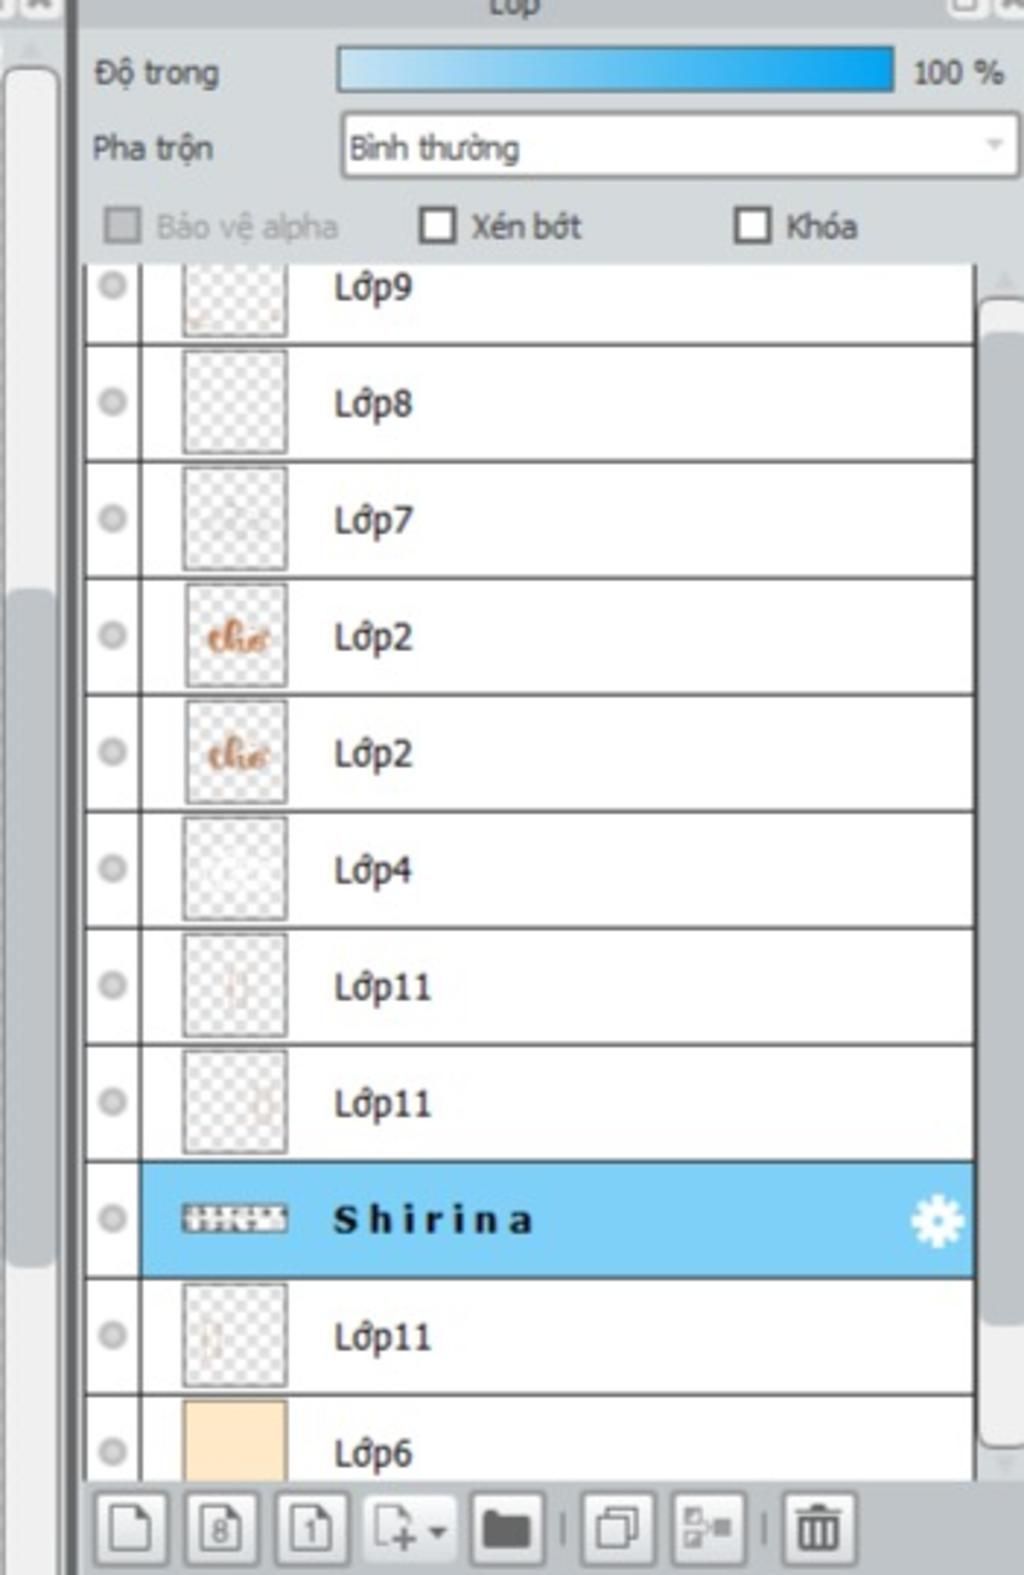
Task: Delete the layer with the trash icon
Action: click(x=818, y=1528)
